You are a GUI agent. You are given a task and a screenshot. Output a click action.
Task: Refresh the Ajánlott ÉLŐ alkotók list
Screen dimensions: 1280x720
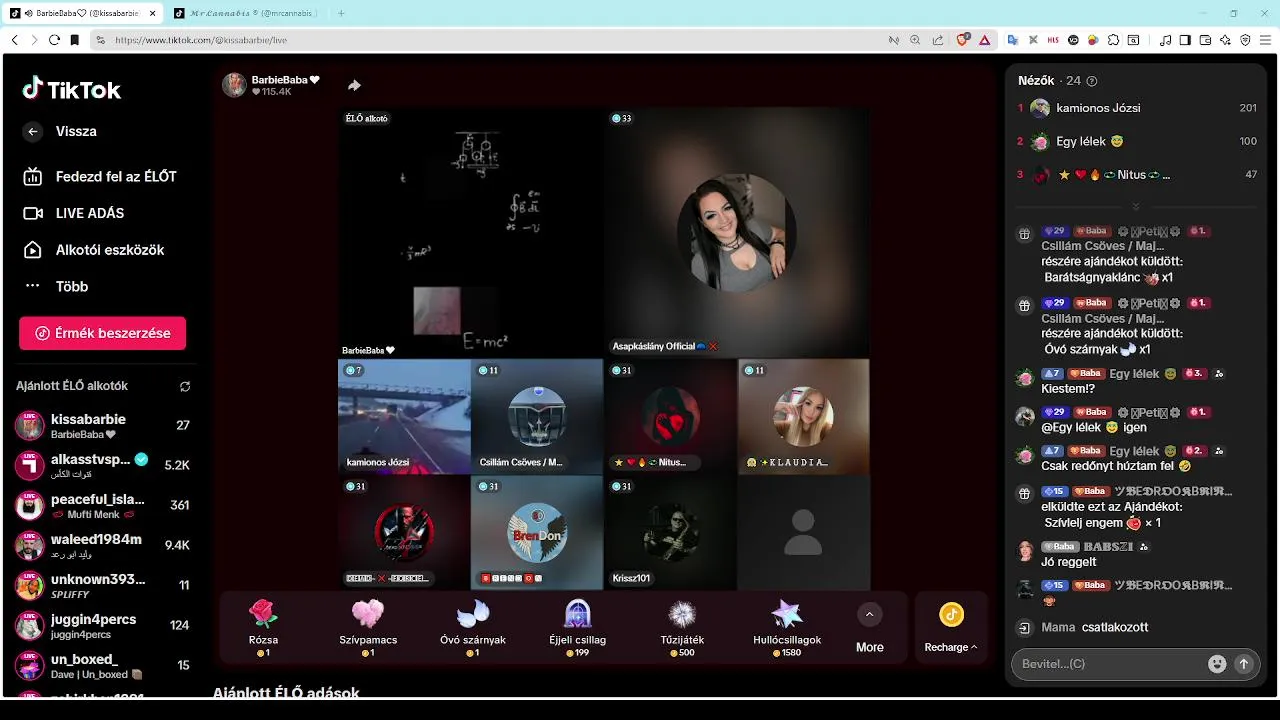(x=185, y=386)
